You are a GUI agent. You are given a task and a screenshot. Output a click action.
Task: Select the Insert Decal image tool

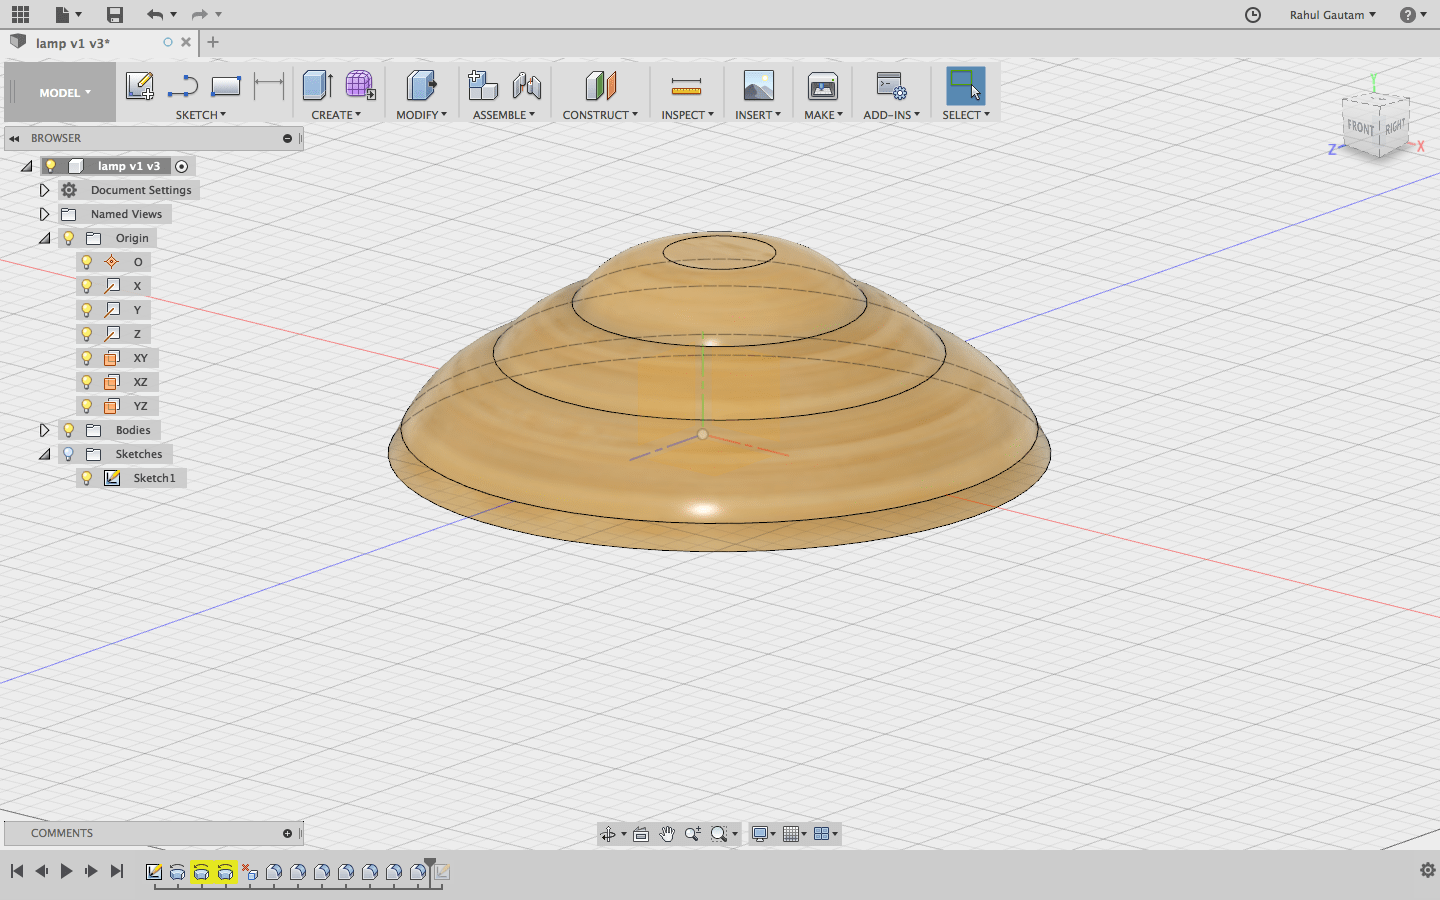pyautogui.click(x=759, y=86)
